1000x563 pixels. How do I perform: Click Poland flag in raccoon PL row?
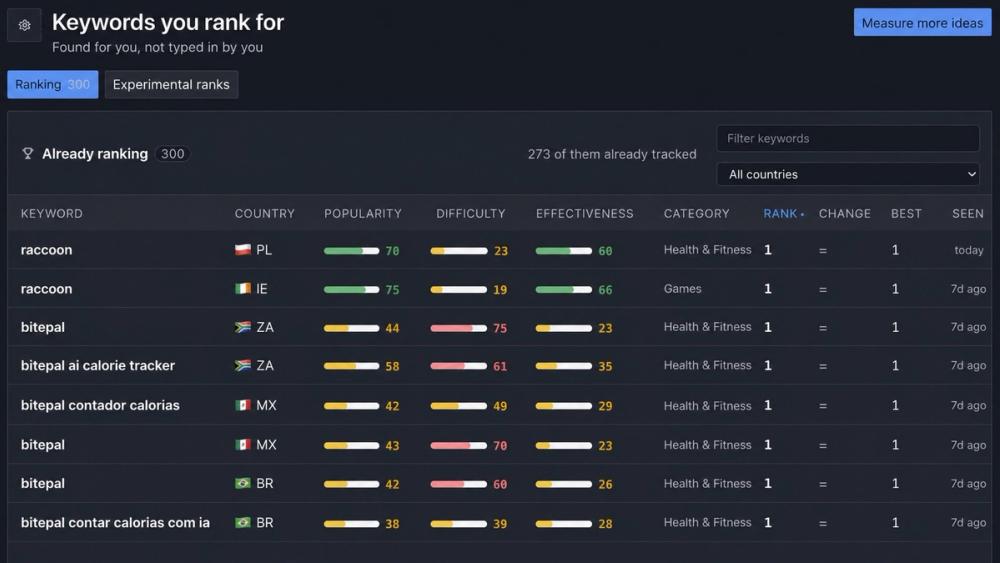tap(242, 250)
